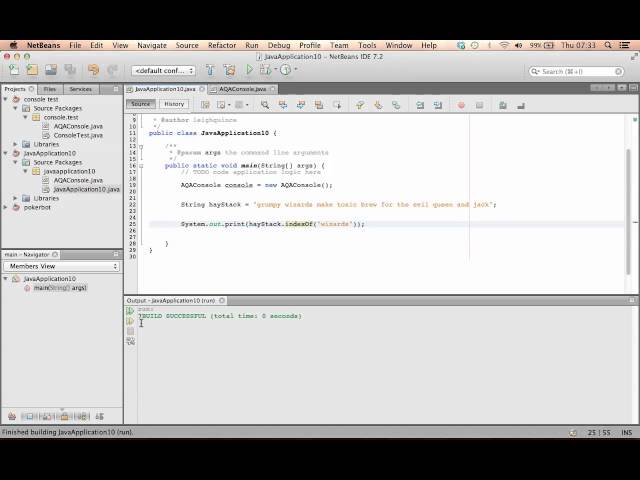Select the main(String[] args) member in the Navigator
640x480 pixels.
(60, 288)
